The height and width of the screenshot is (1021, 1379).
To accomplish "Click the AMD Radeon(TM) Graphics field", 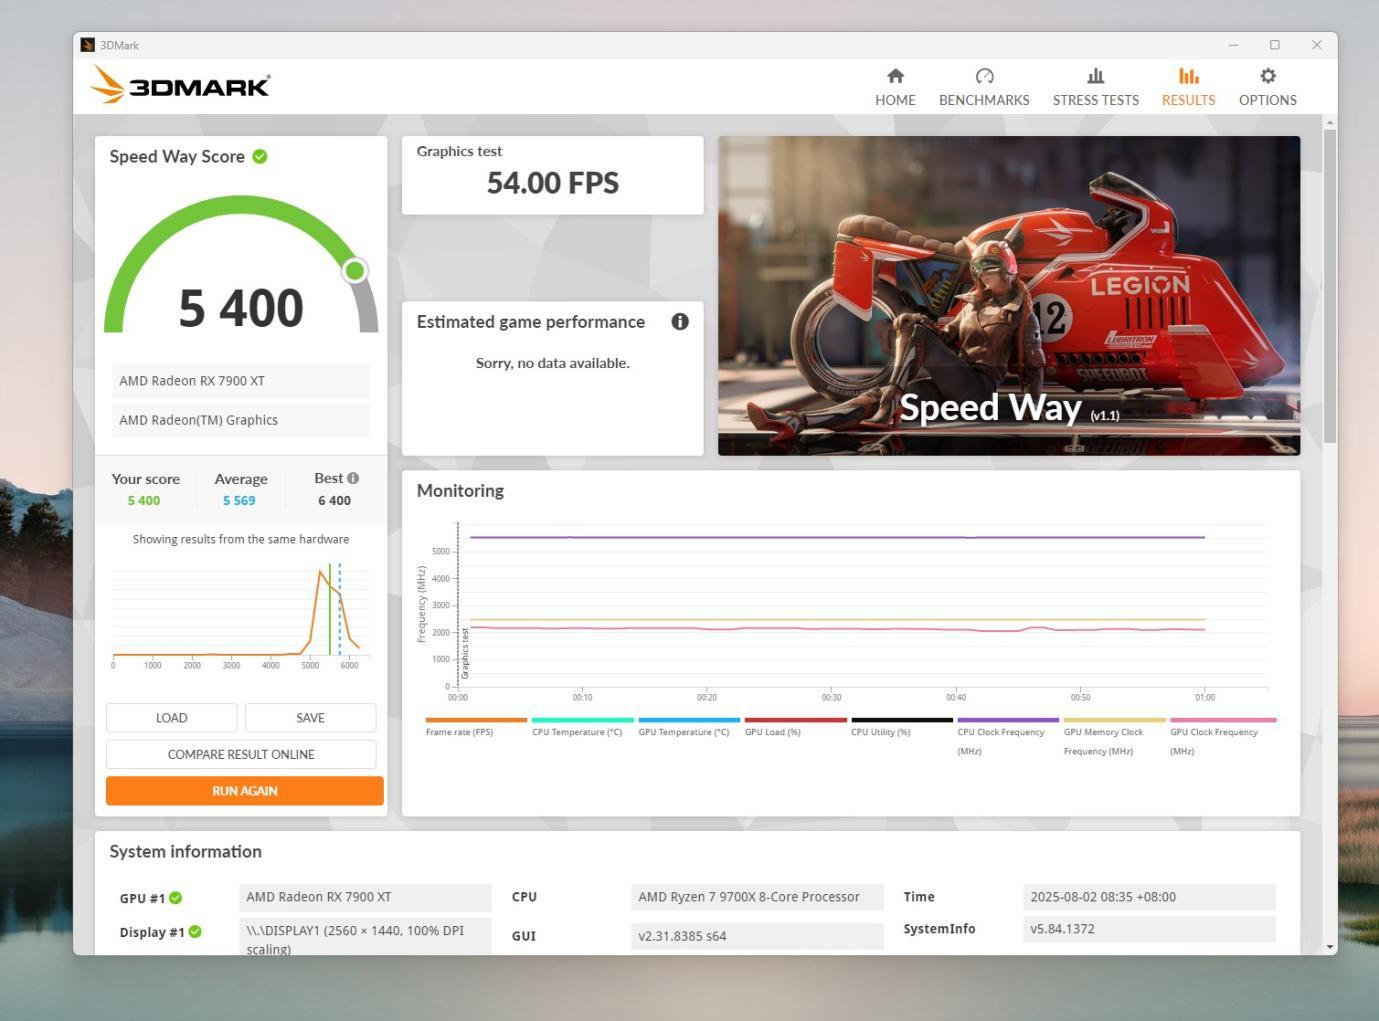I will [241, 420].
